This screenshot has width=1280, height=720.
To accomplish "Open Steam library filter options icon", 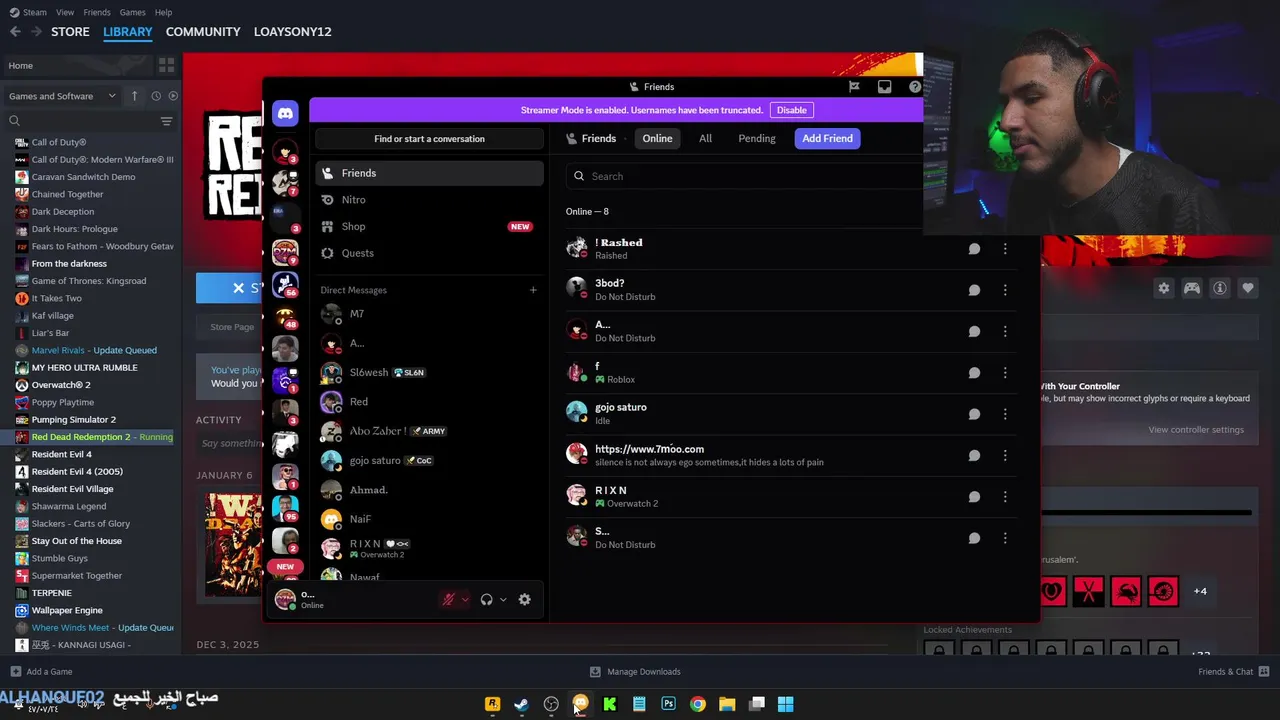I will [166, 121].
